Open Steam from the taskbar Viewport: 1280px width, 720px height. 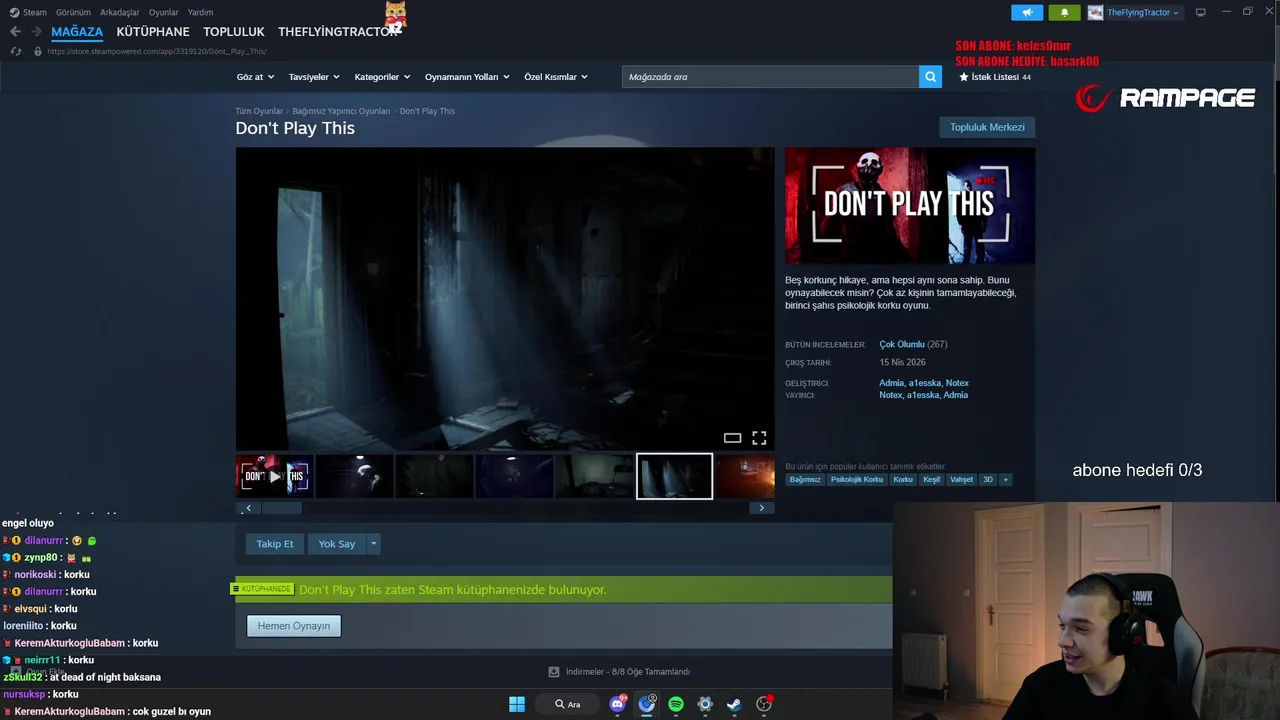pyautogui.click(x=734, y=704)
